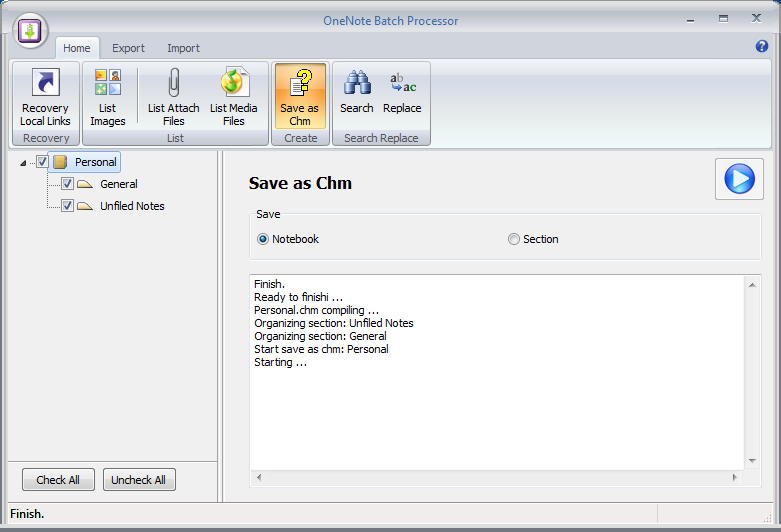The height and width of the screenshot is (532, 781).
Task: Click the General section folder icon
Action: click(x=85, y=184)
